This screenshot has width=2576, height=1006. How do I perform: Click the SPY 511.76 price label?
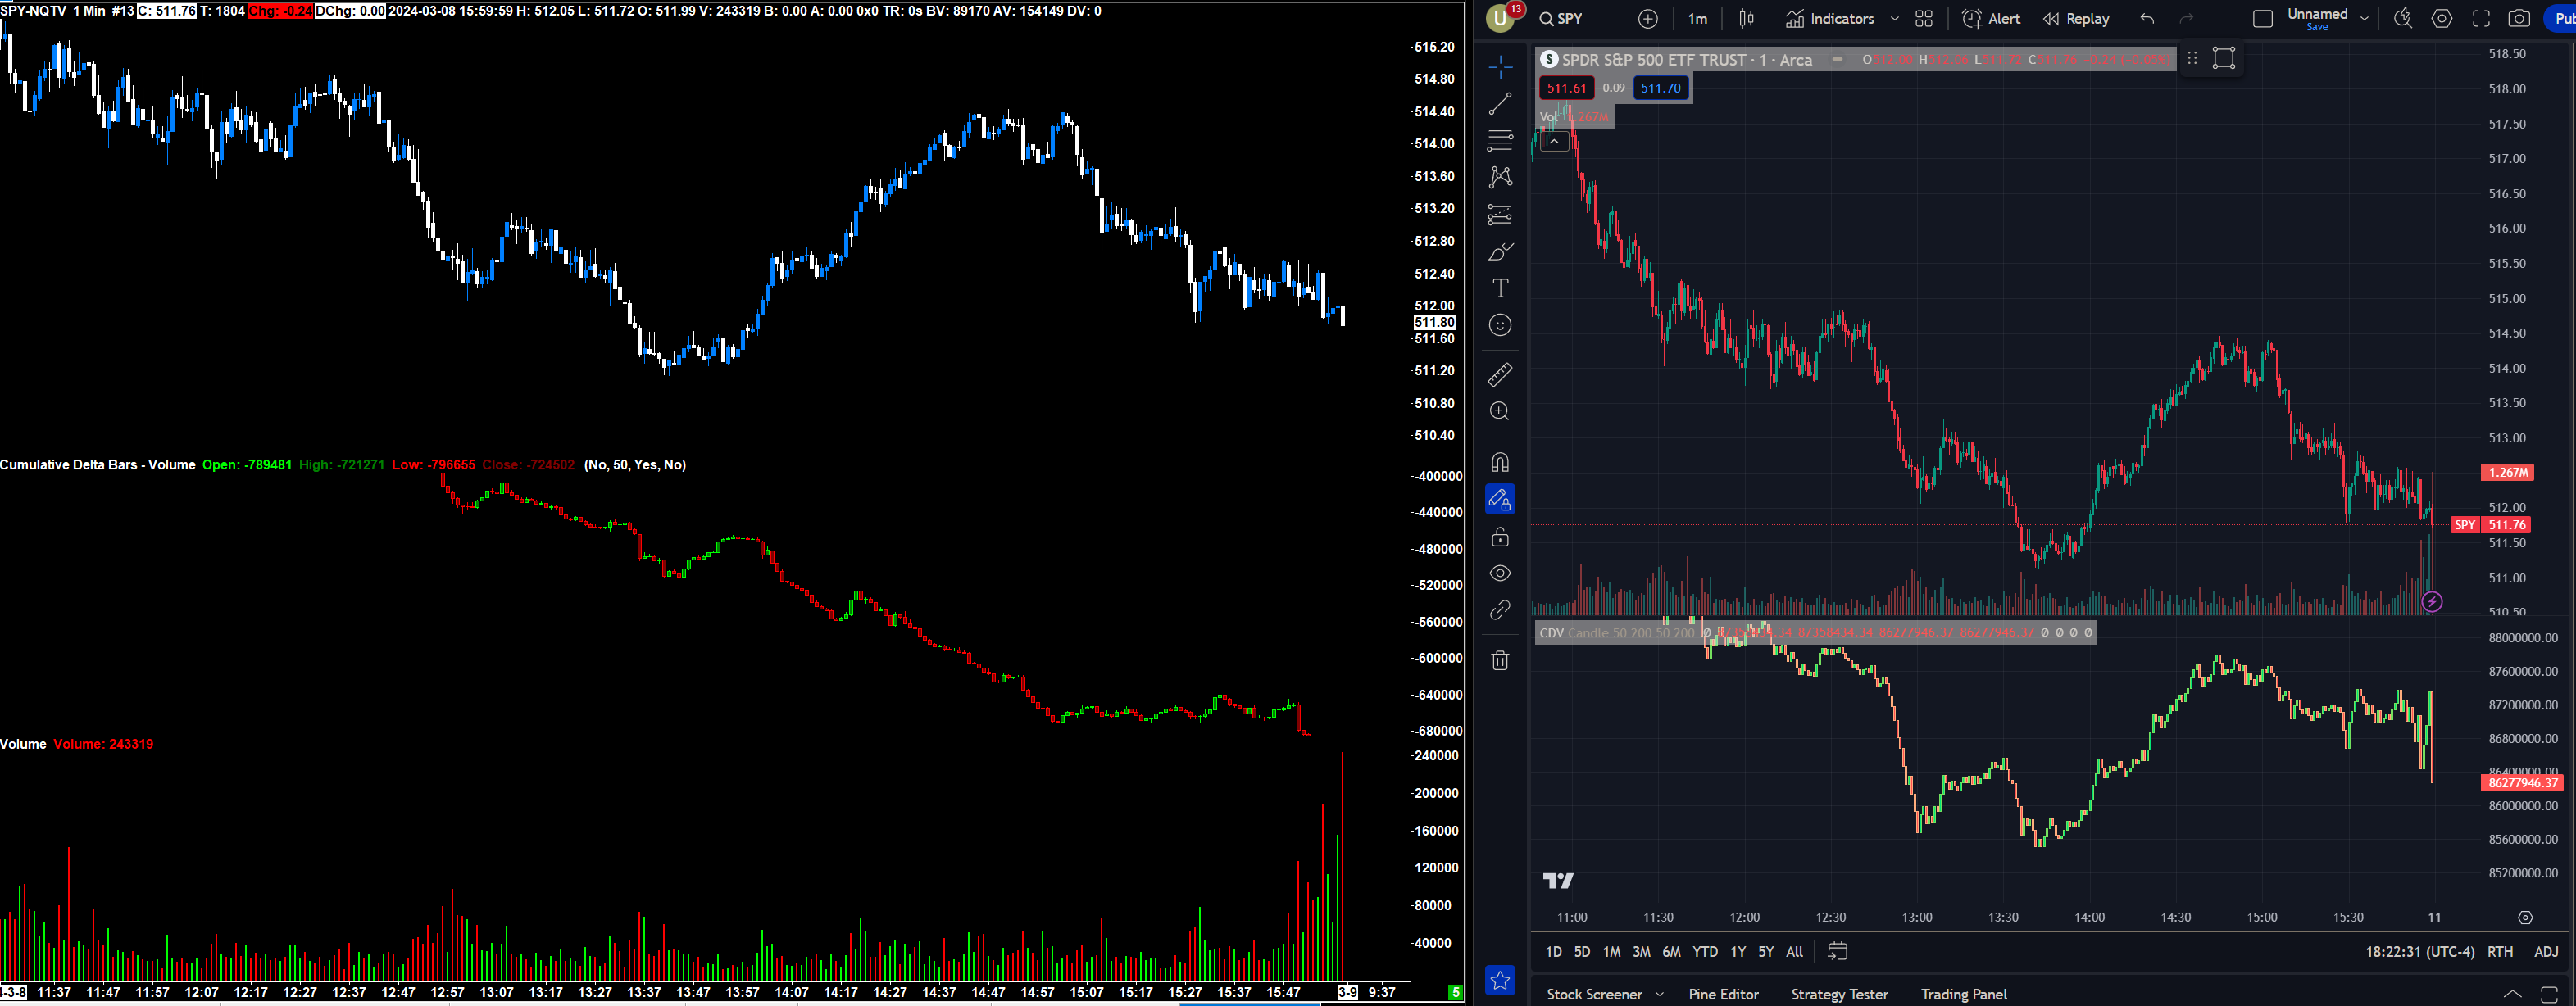coord(2491,525)
